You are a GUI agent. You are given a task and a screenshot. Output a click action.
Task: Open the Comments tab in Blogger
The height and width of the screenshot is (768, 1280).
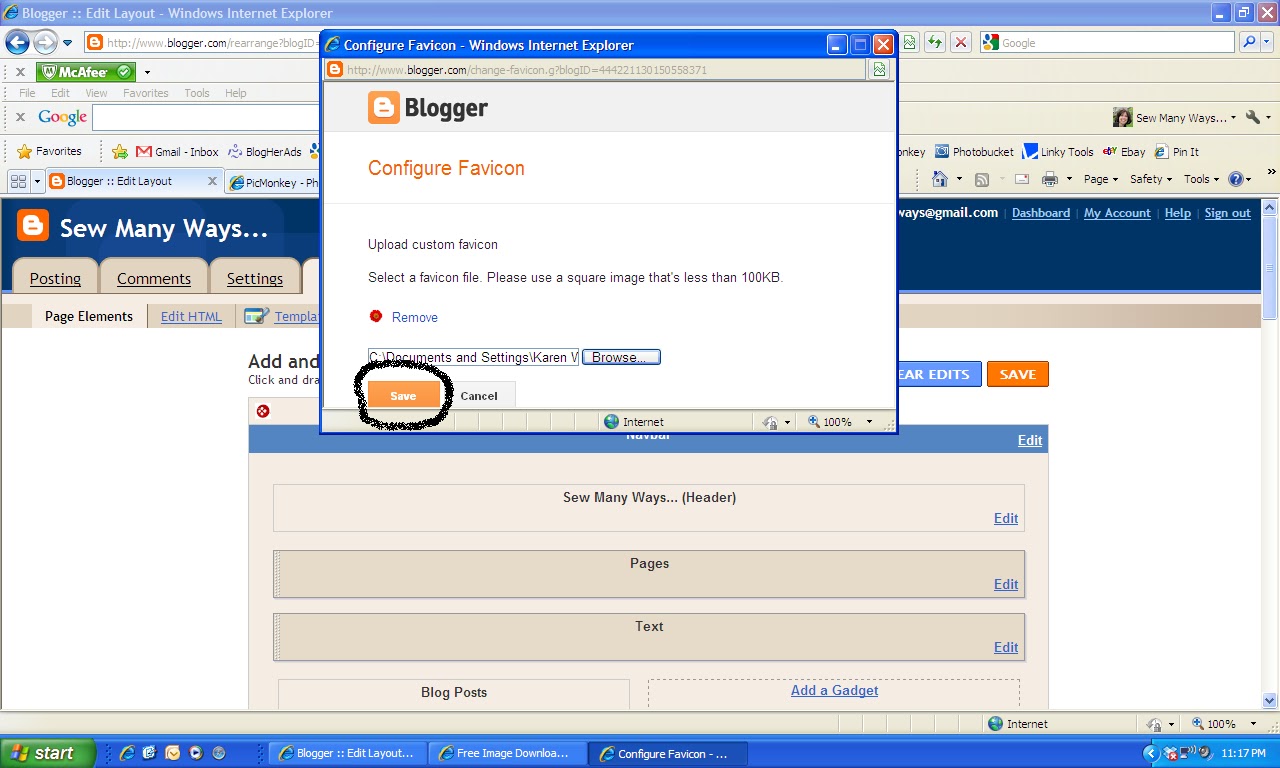[x=154, y=278]
